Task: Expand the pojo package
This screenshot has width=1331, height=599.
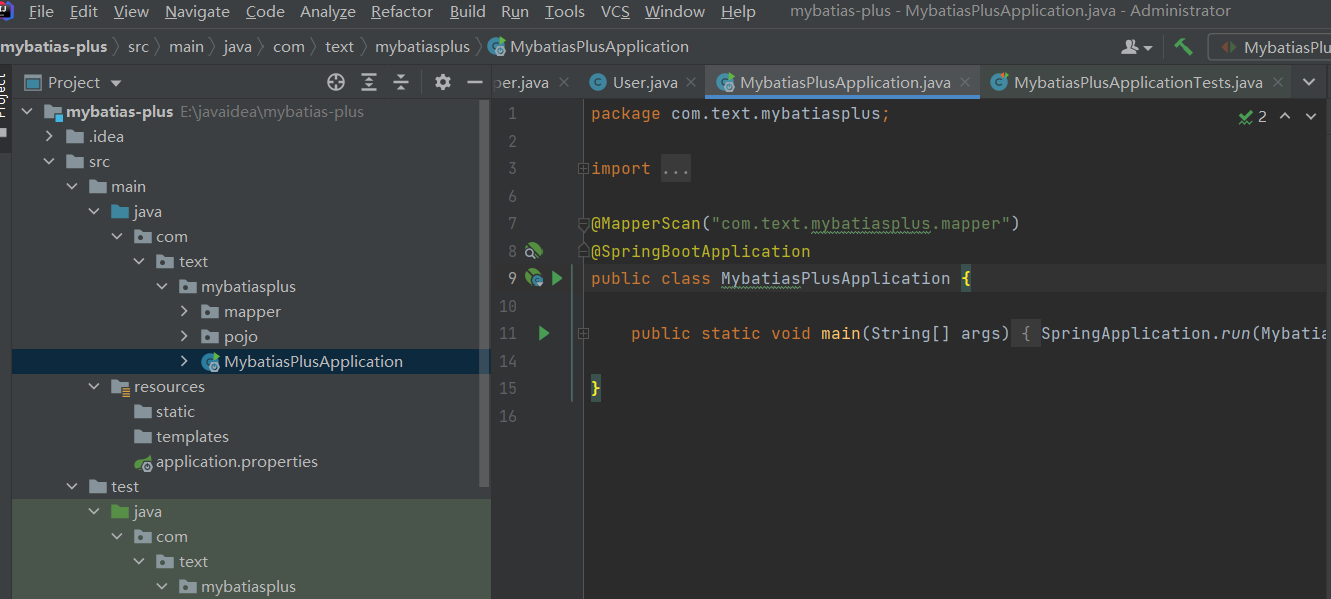Action: point(184,337)
